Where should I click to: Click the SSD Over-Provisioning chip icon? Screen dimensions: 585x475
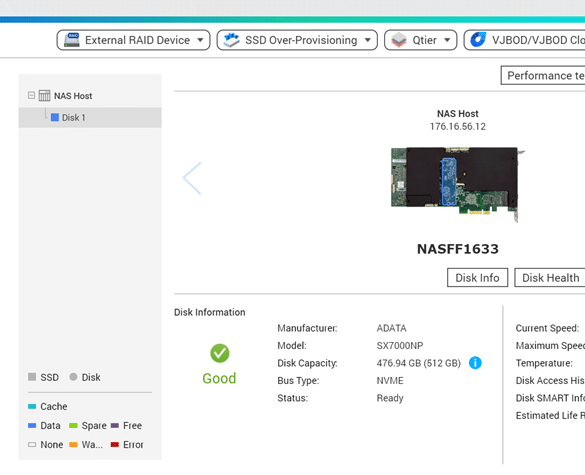[x=231, y=40]
